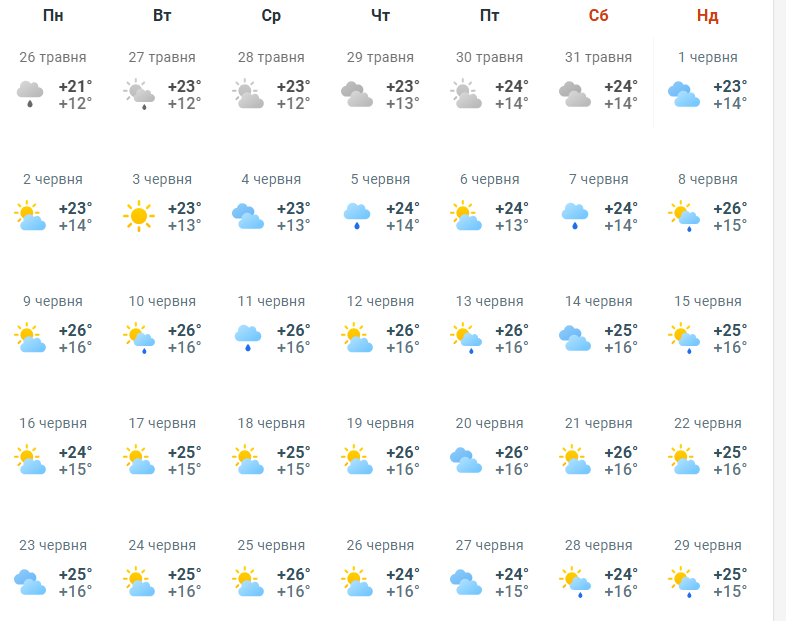
Task: Click the 25 червня date label
Action: click(271, 545)
